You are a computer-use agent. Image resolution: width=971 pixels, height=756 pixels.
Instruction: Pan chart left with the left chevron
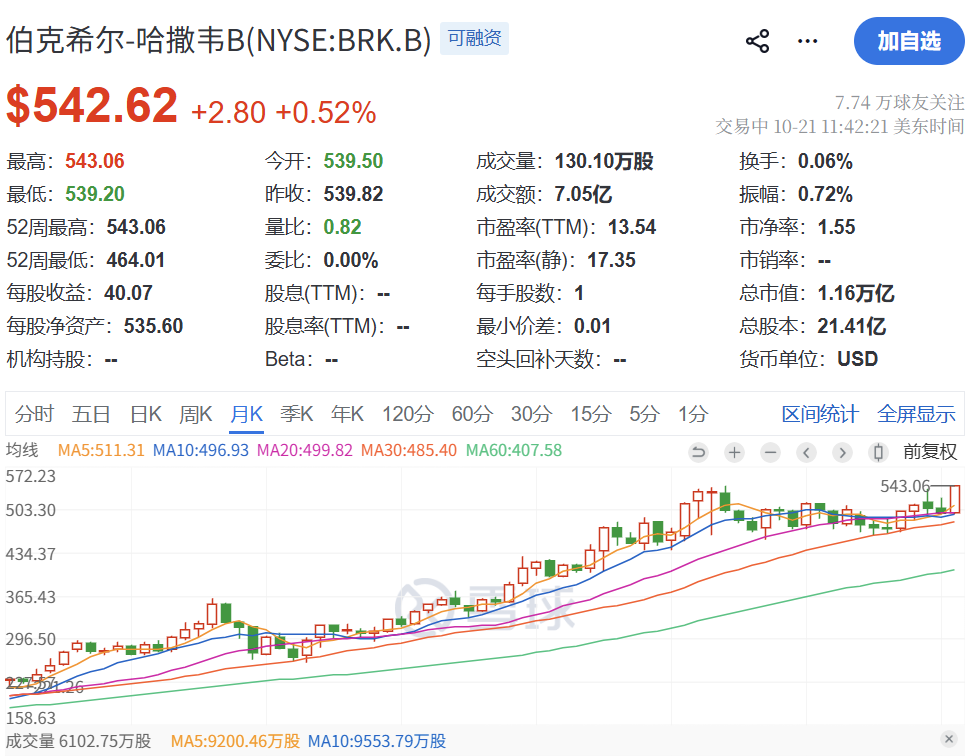click(806, 453)
